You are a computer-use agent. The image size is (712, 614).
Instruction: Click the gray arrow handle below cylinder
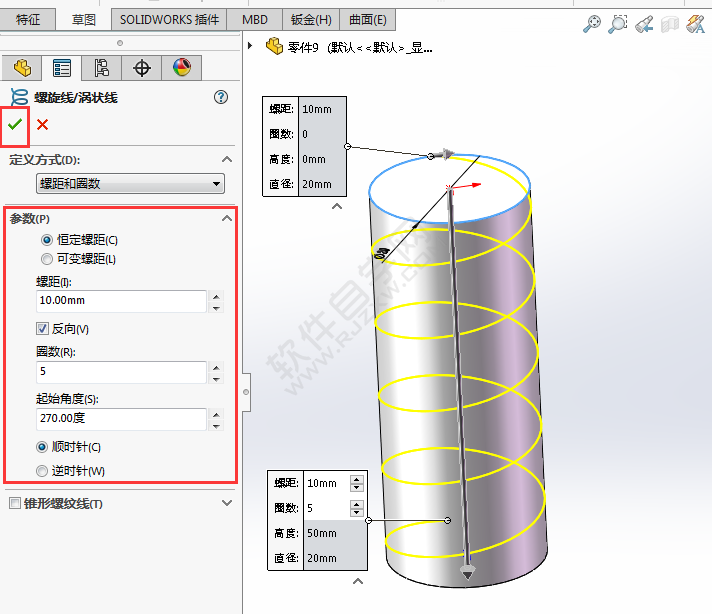coord(467,572)
